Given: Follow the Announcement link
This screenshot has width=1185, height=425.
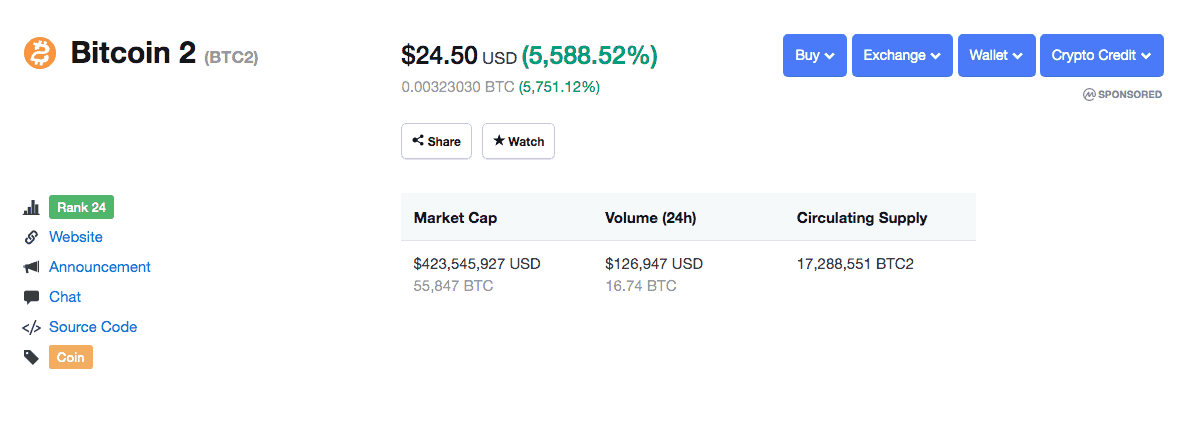Looking at the screenshot, I should click(100, 267).
